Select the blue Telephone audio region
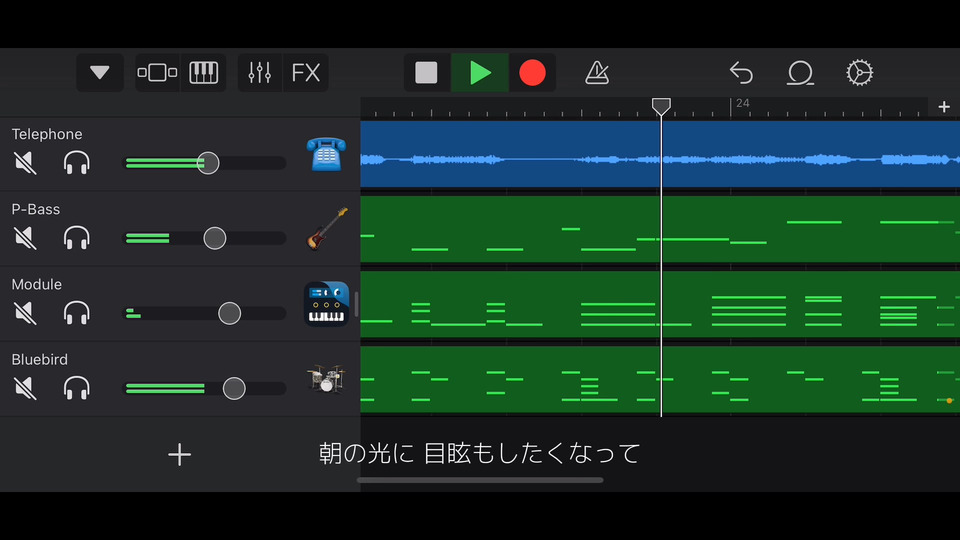Image resolution: width=960 pixels, height=540 pixels. pos(660,154)
